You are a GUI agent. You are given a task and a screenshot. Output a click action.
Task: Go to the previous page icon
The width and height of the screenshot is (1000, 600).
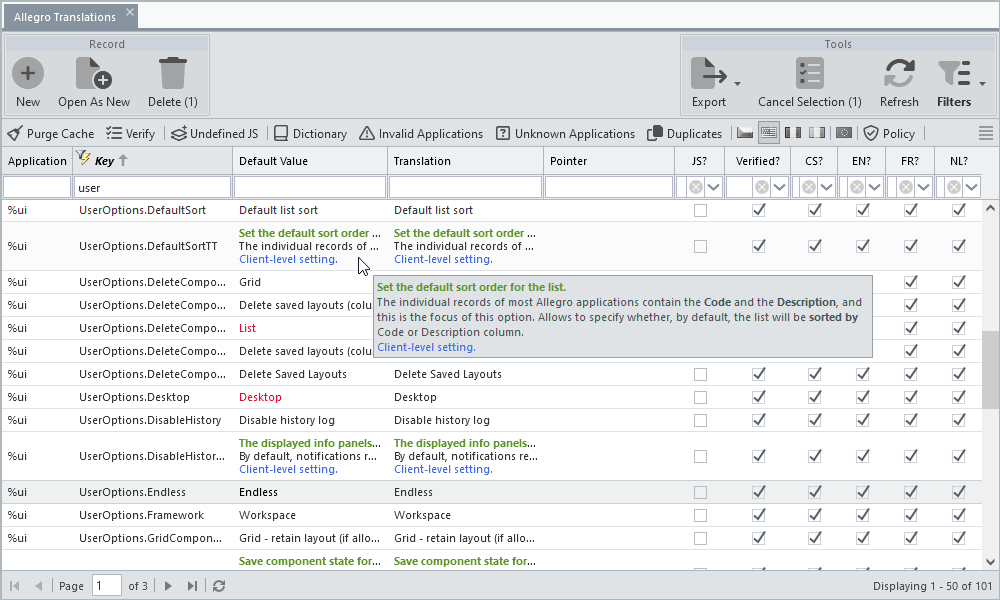[x=39, y=586]
